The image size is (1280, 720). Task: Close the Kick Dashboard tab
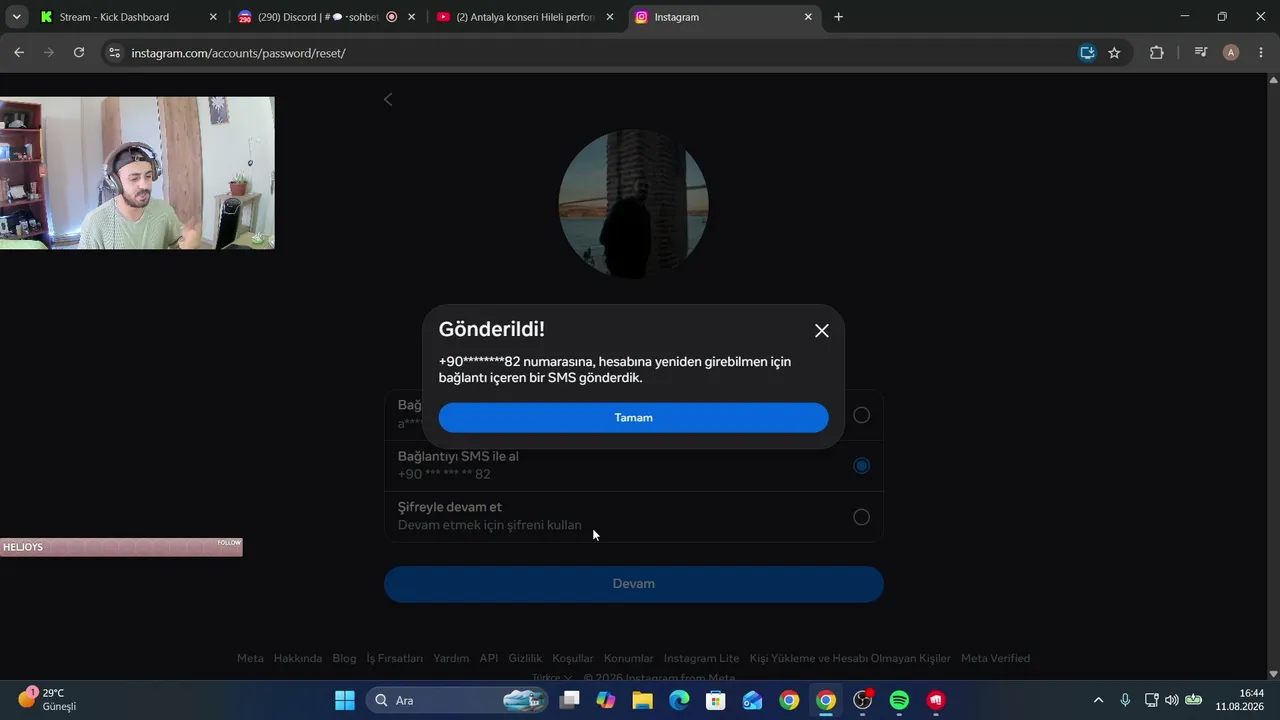click(x=213, y=17)
